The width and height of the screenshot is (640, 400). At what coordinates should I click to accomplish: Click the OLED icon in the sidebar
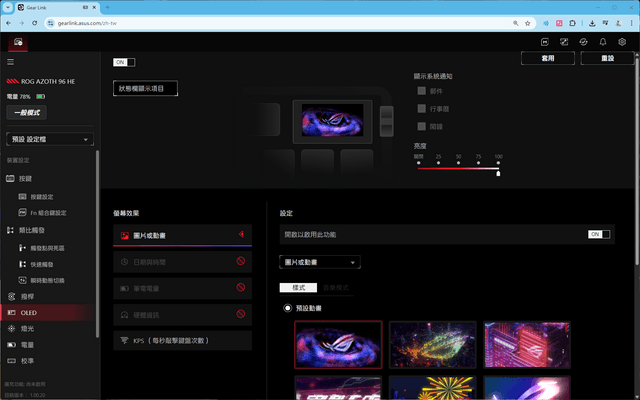click(x=11, y=313)
